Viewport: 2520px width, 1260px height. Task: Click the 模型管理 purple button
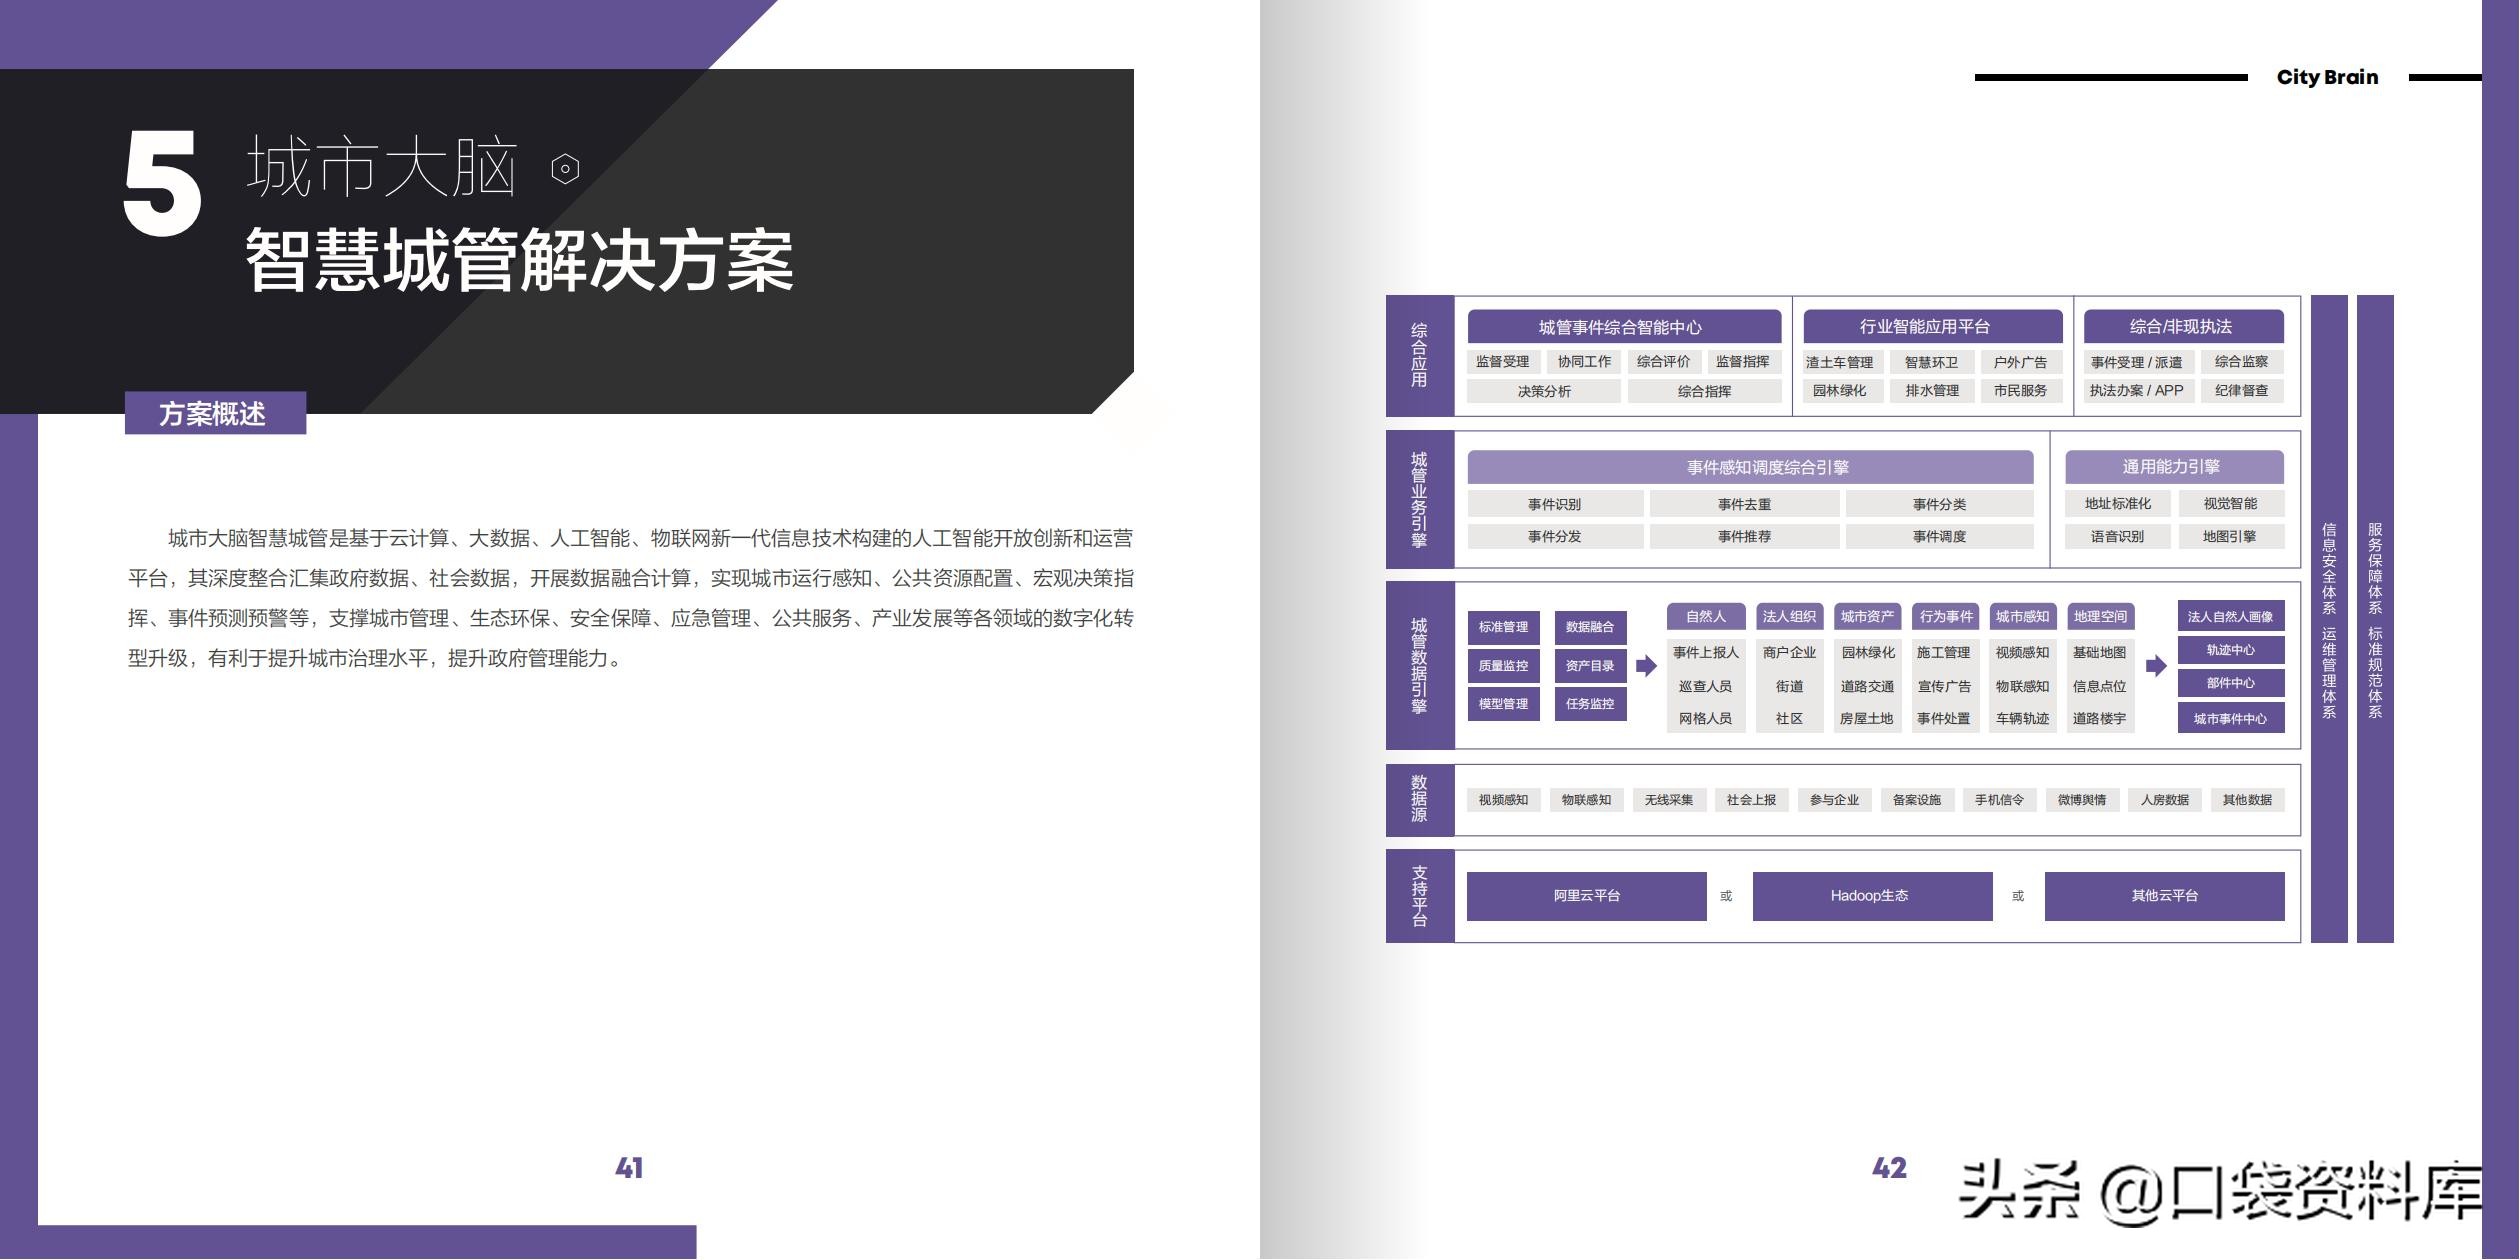pos(1504,704)
